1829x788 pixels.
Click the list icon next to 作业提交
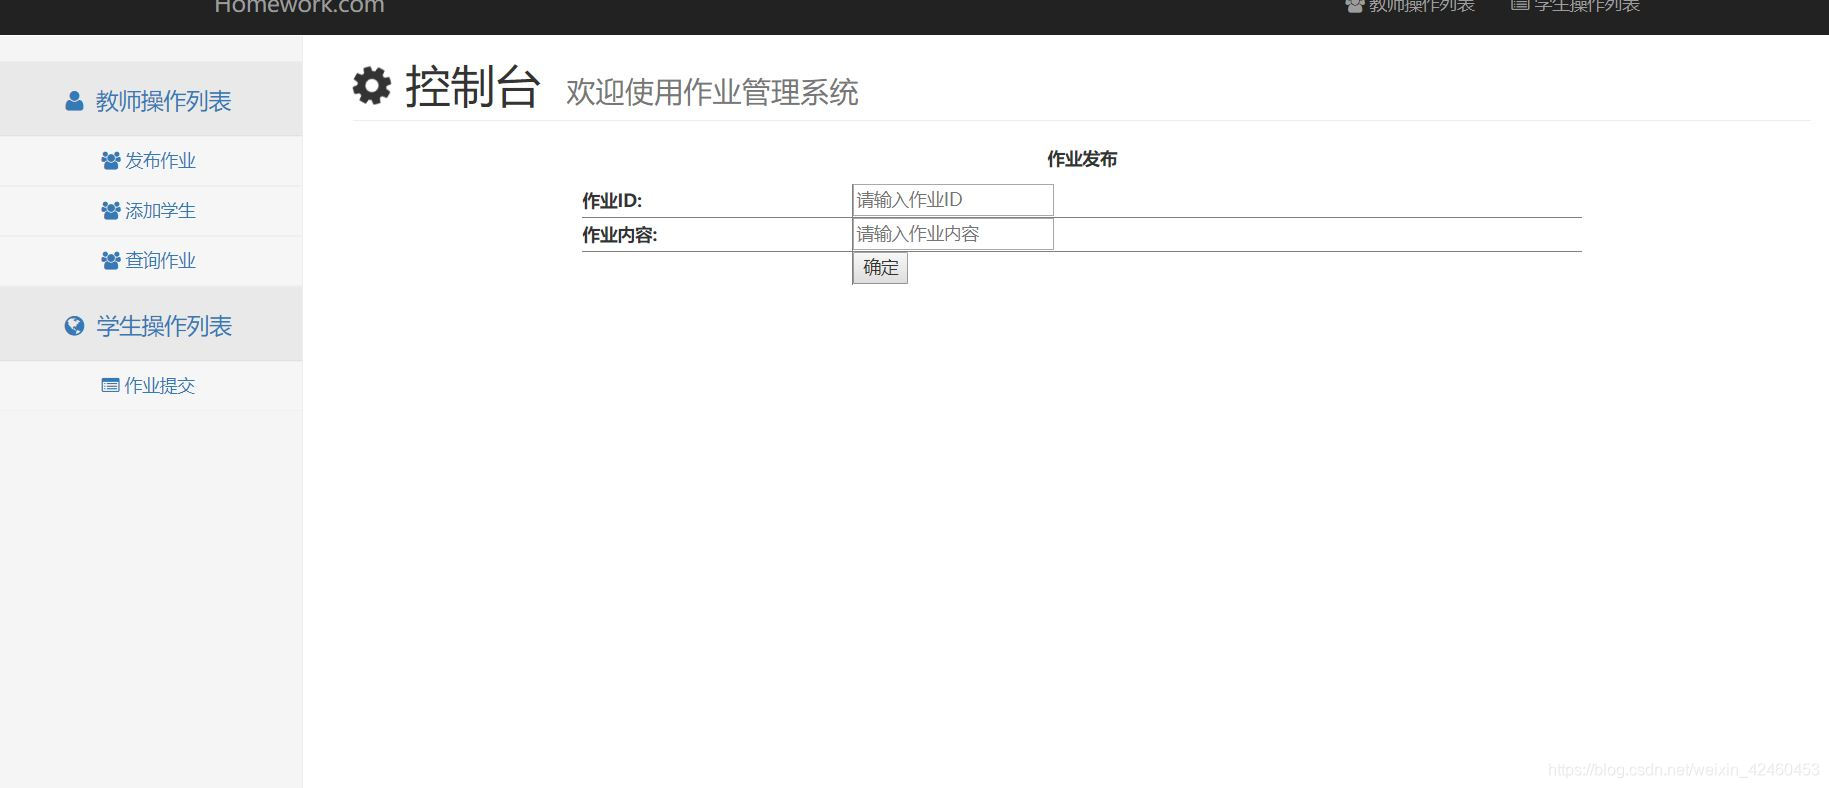point(111,385)
